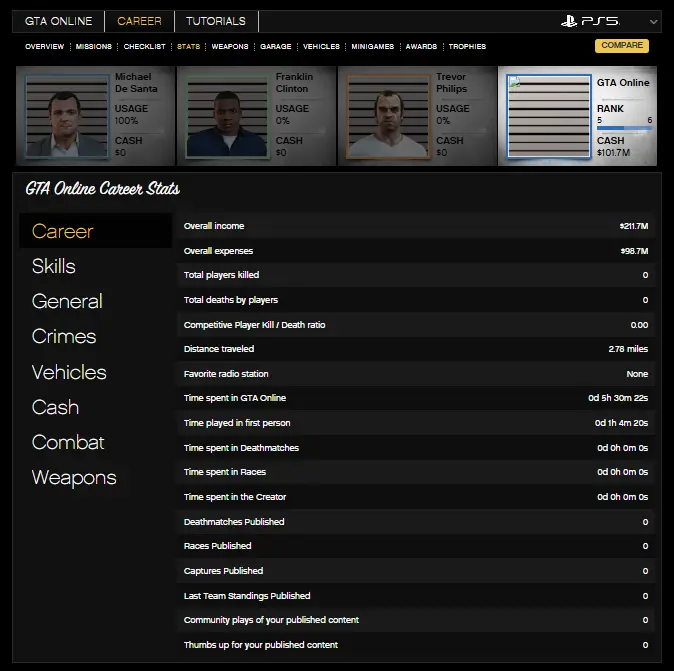The width and height of the screenshot is (674, 671).
Task: Open the VEHICLES sub-navigation link
Action: point(321,46)
